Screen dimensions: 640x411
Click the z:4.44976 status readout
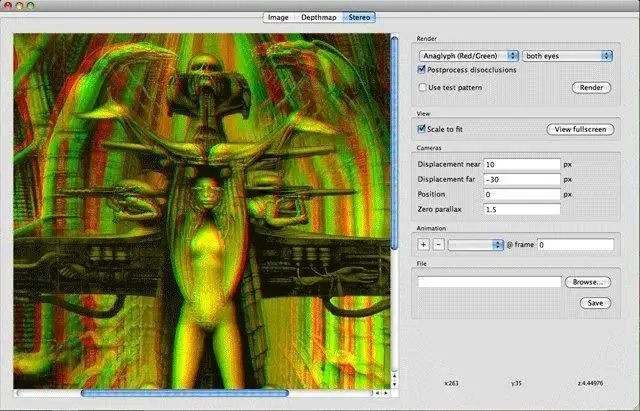point(590,383)
